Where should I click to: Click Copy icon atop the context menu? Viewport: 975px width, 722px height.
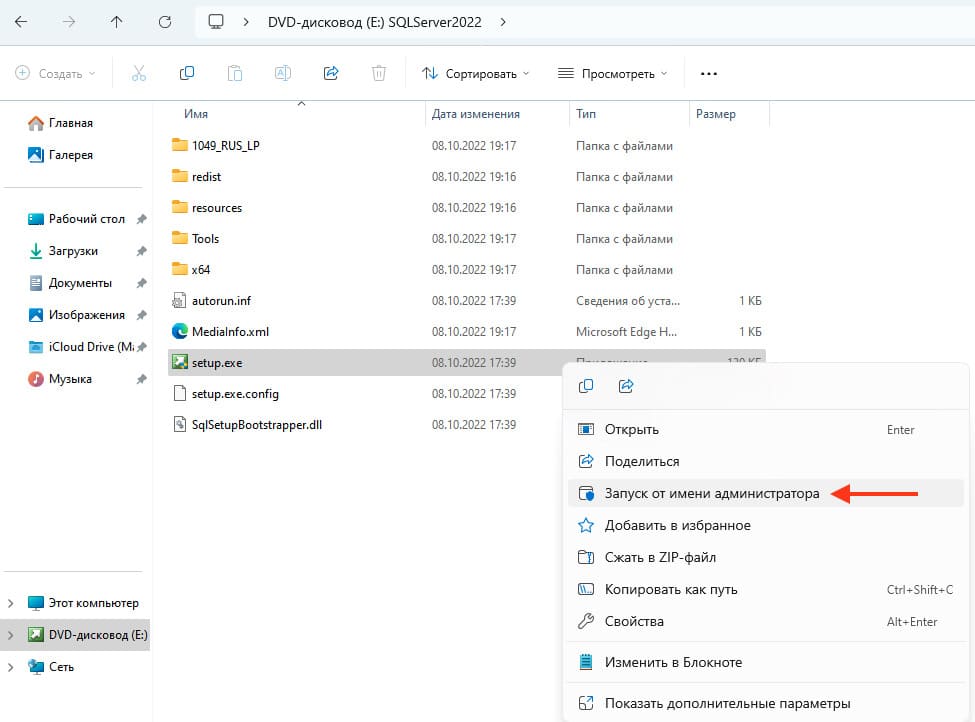586,386
